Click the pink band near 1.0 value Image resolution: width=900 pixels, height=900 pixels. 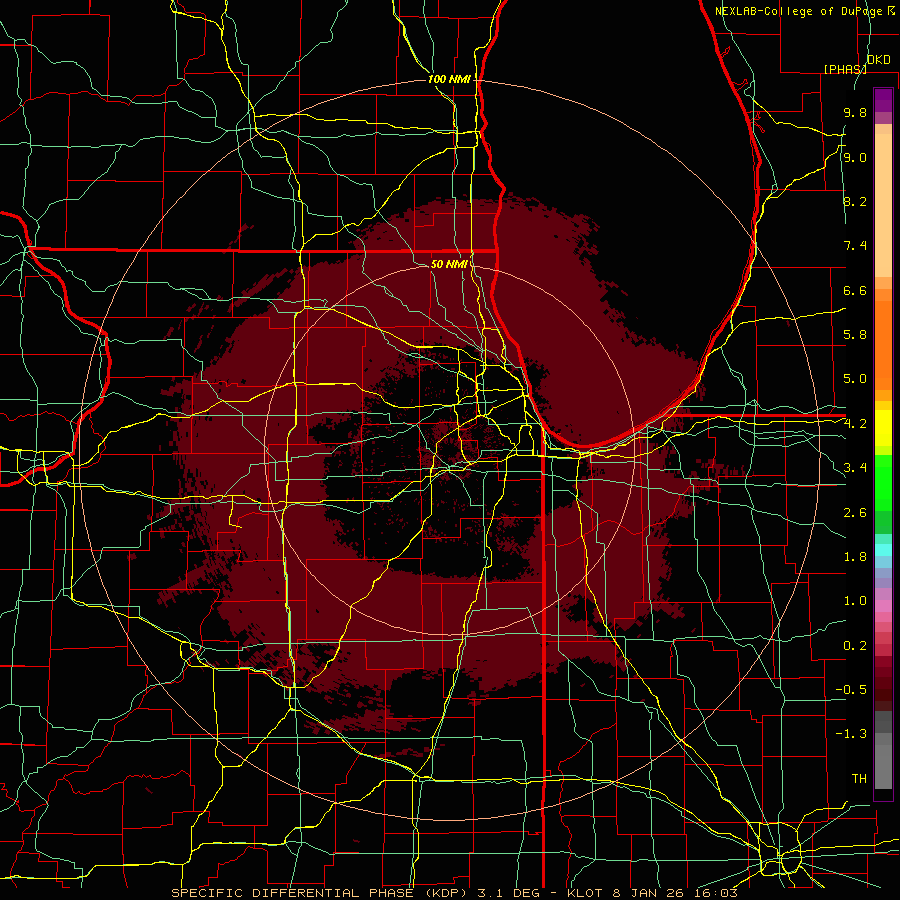click(x=883, y=606)
